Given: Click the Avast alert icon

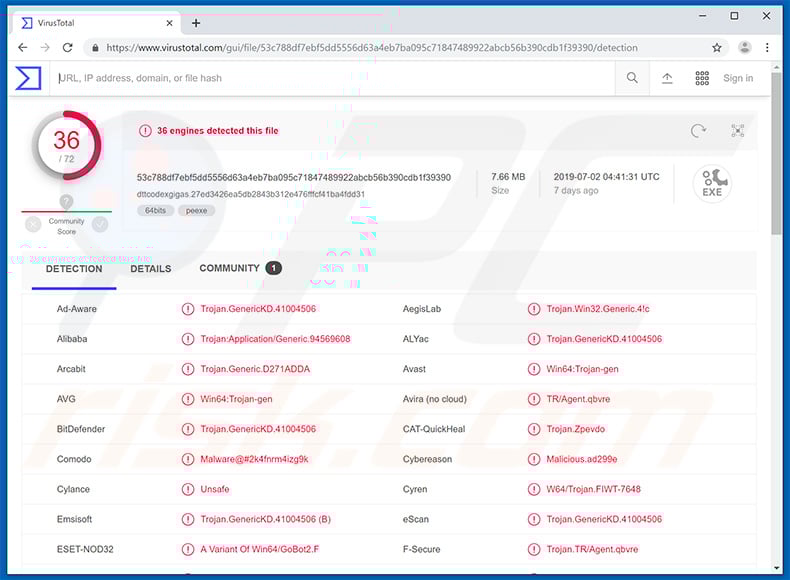Looking at the screenshot, I should point(534,369).
